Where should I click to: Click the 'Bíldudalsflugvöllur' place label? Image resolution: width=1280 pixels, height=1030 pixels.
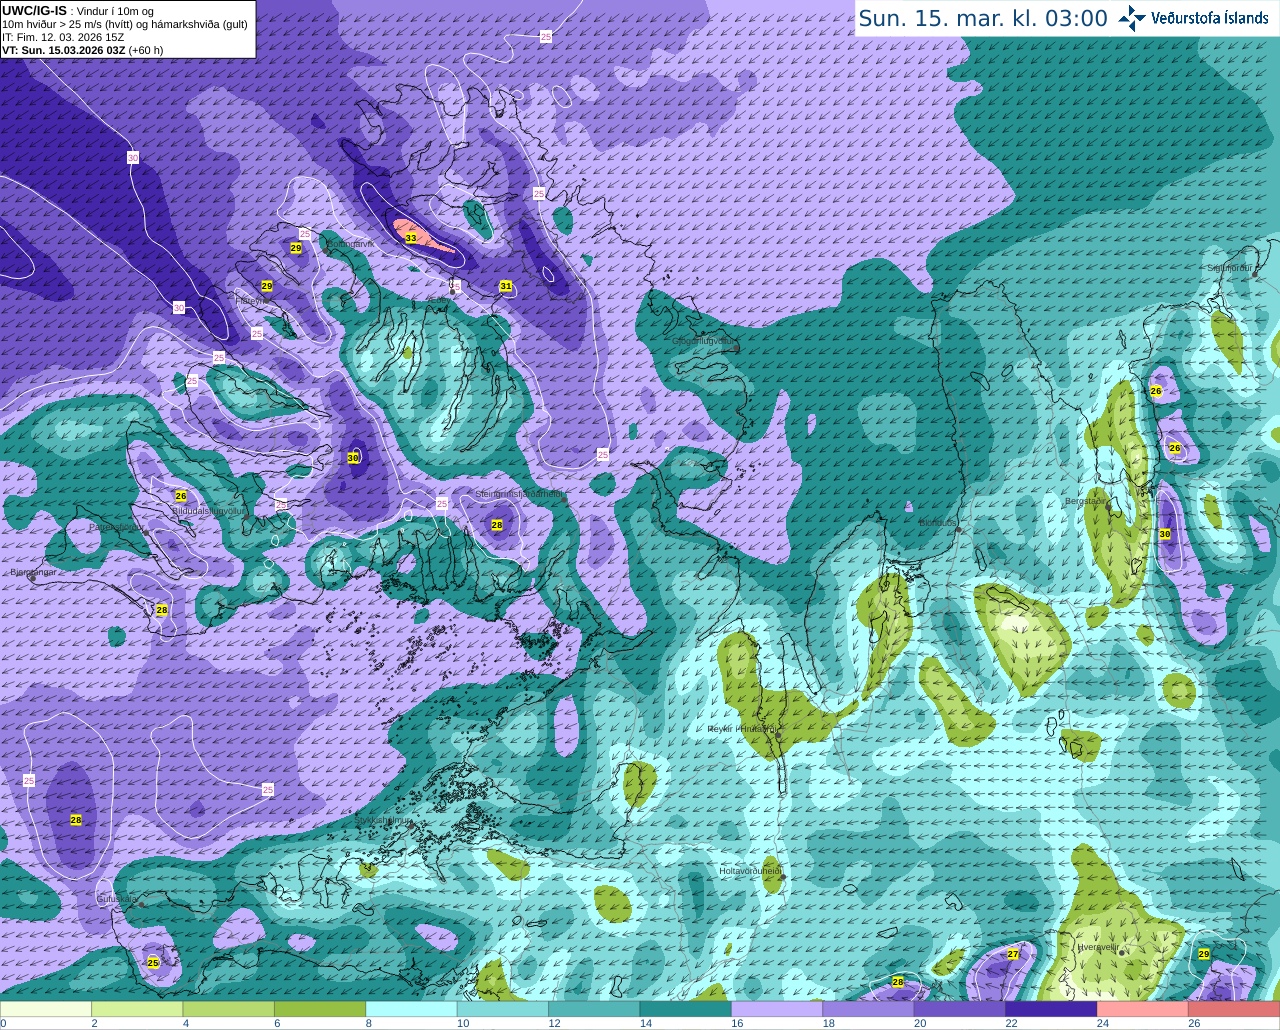click(208, 510)
